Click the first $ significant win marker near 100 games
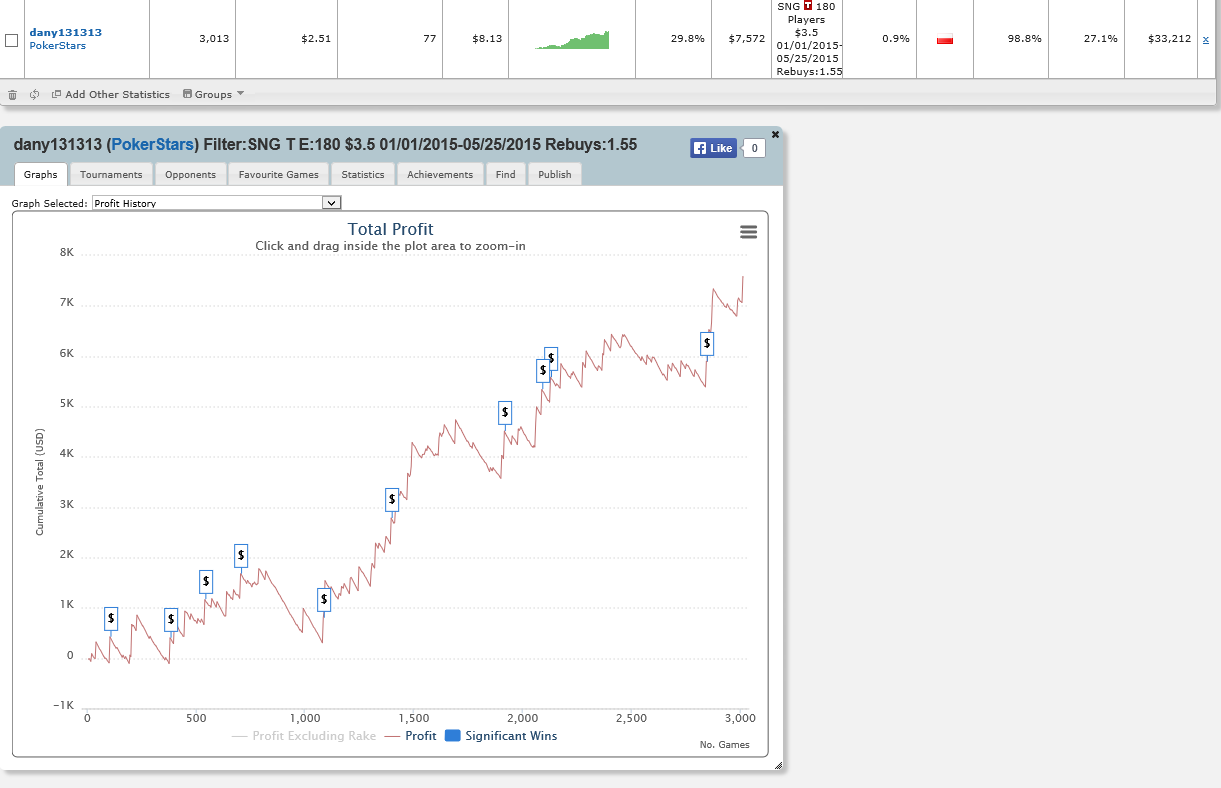The image size is (1221, 788). coord(111,619)
